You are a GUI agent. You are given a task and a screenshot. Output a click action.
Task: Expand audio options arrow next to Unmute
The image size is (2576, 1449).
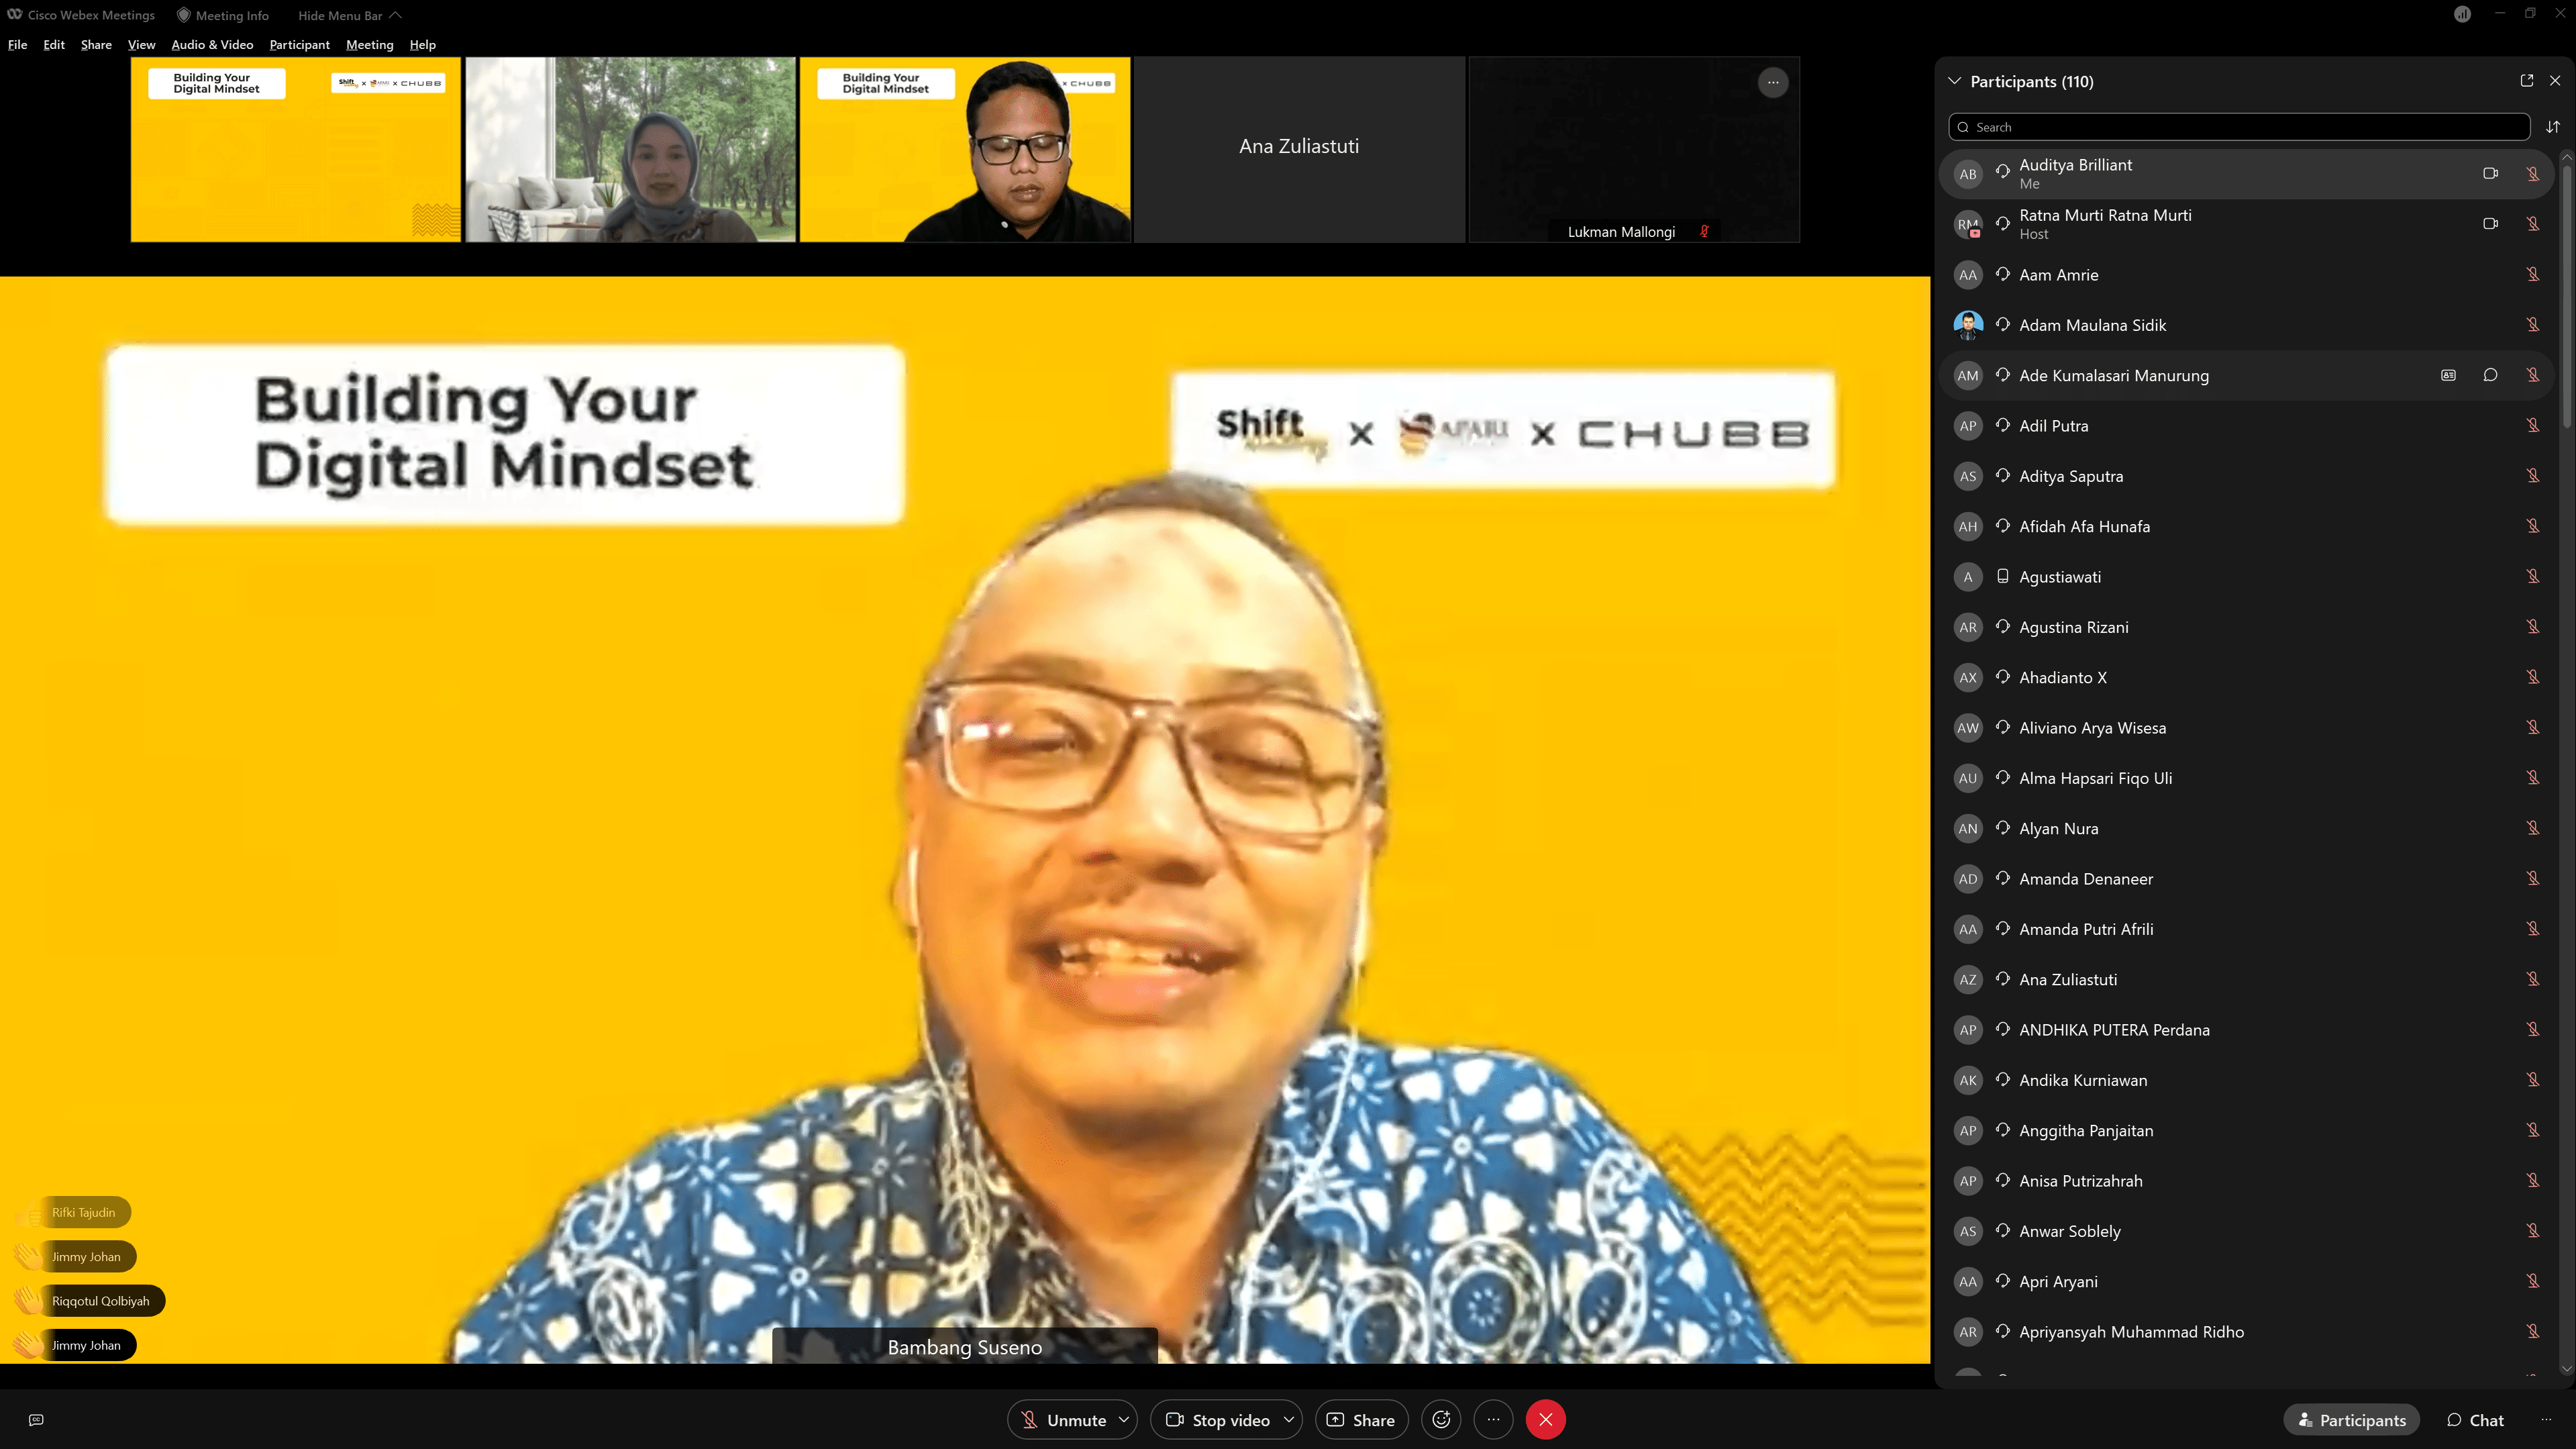[x=1124, y=1420]
